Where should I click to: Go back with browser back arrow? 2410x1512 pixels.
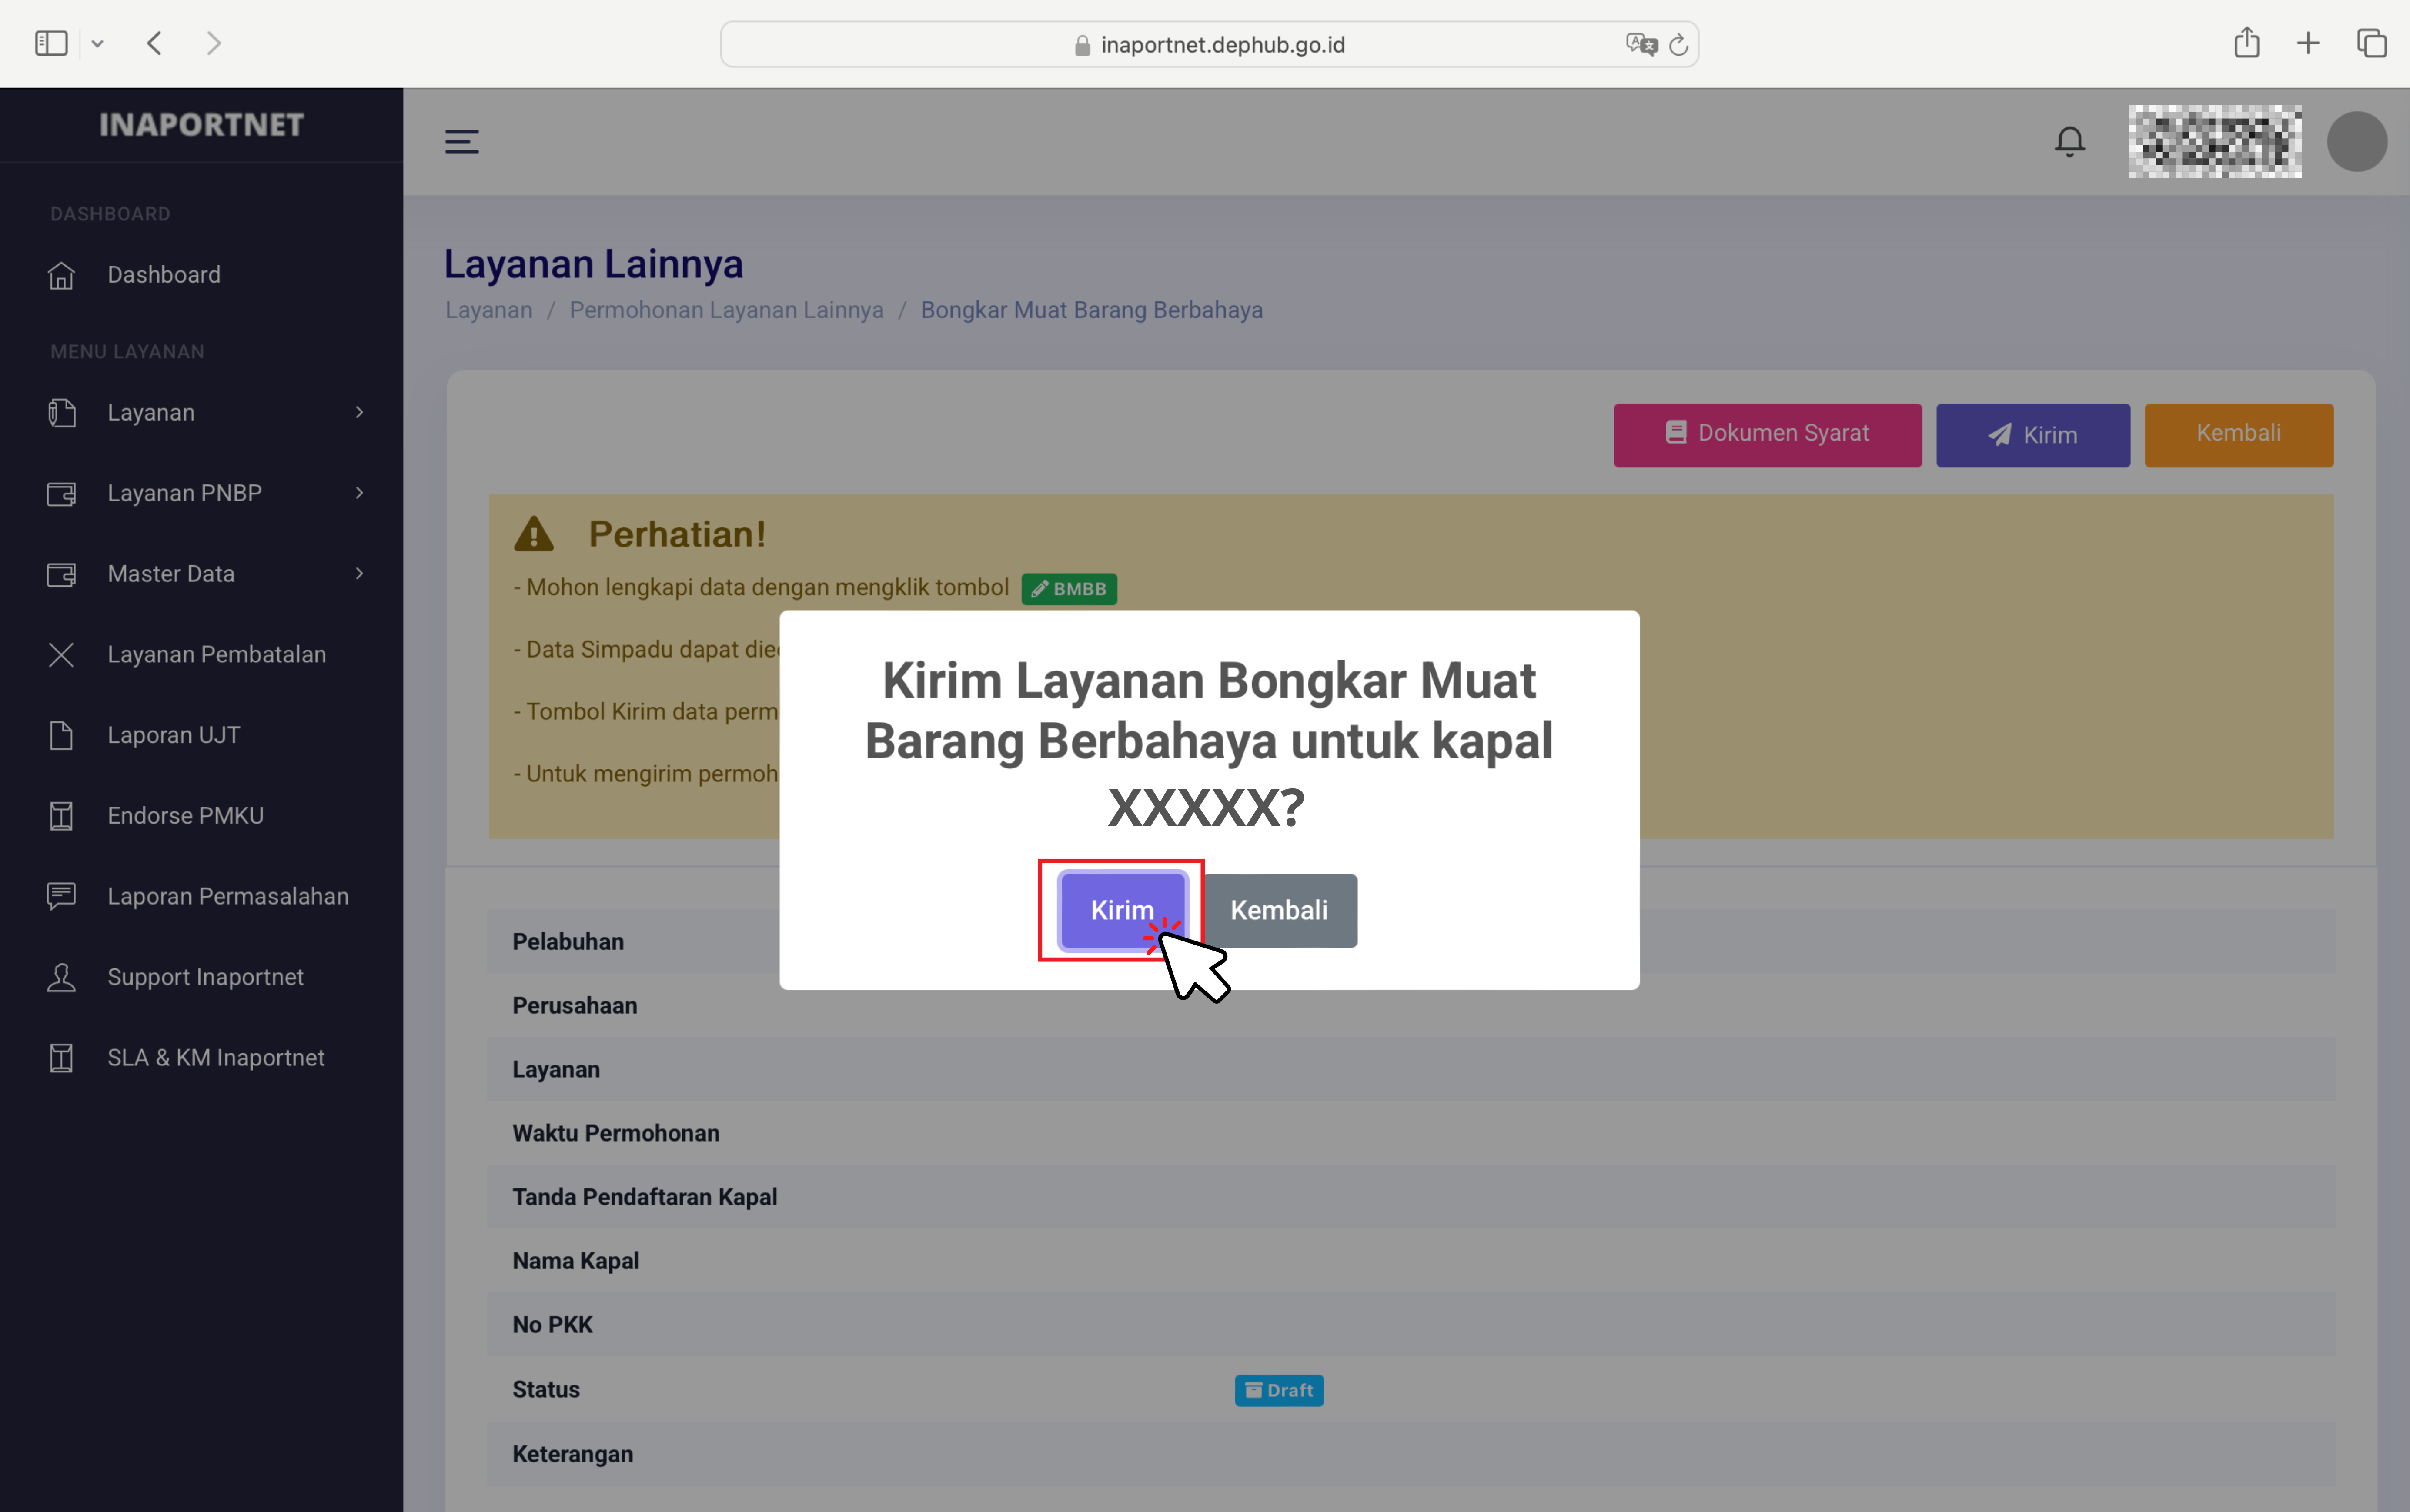point(154,43)
